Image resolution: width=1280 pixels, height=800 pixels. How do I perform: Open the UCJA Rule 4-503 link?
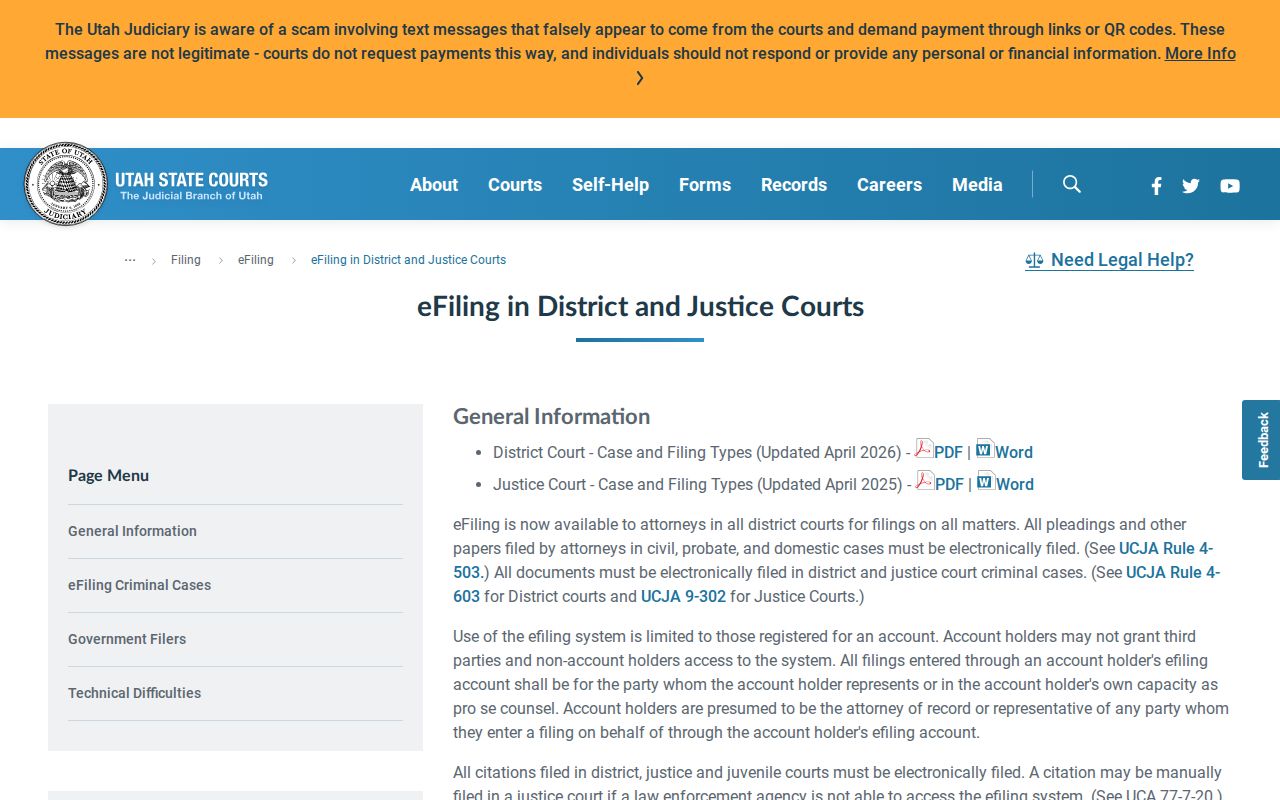[1166, 548]
